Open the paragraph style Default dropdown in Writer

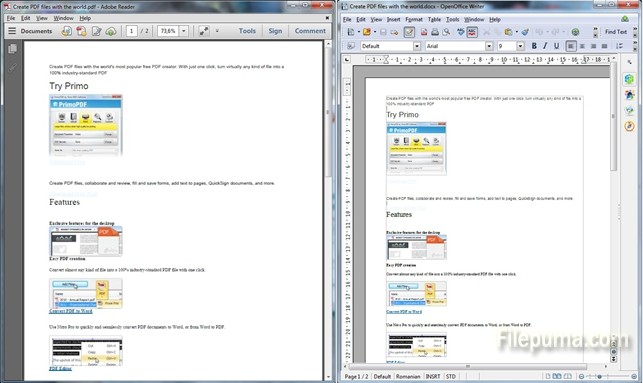click(417, 46)
